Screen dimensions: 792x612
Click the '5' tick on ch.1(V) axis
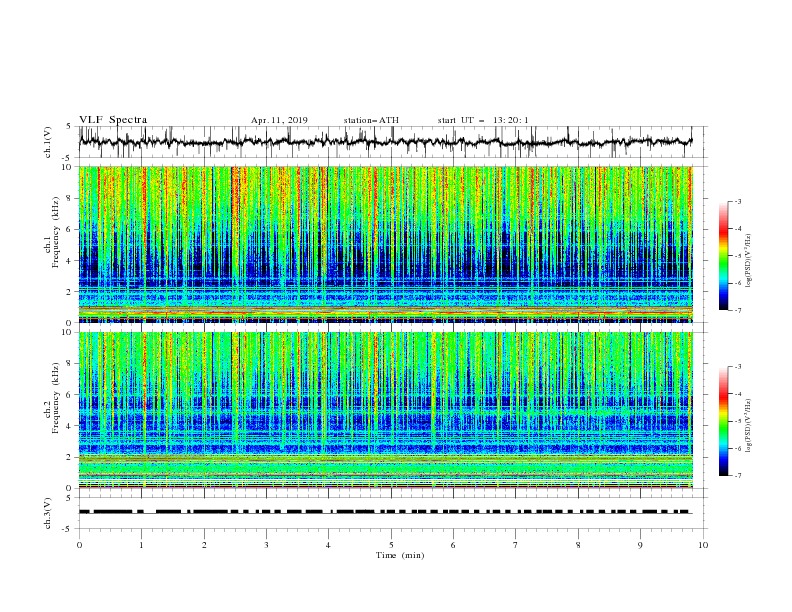click(x=70, y=126)
